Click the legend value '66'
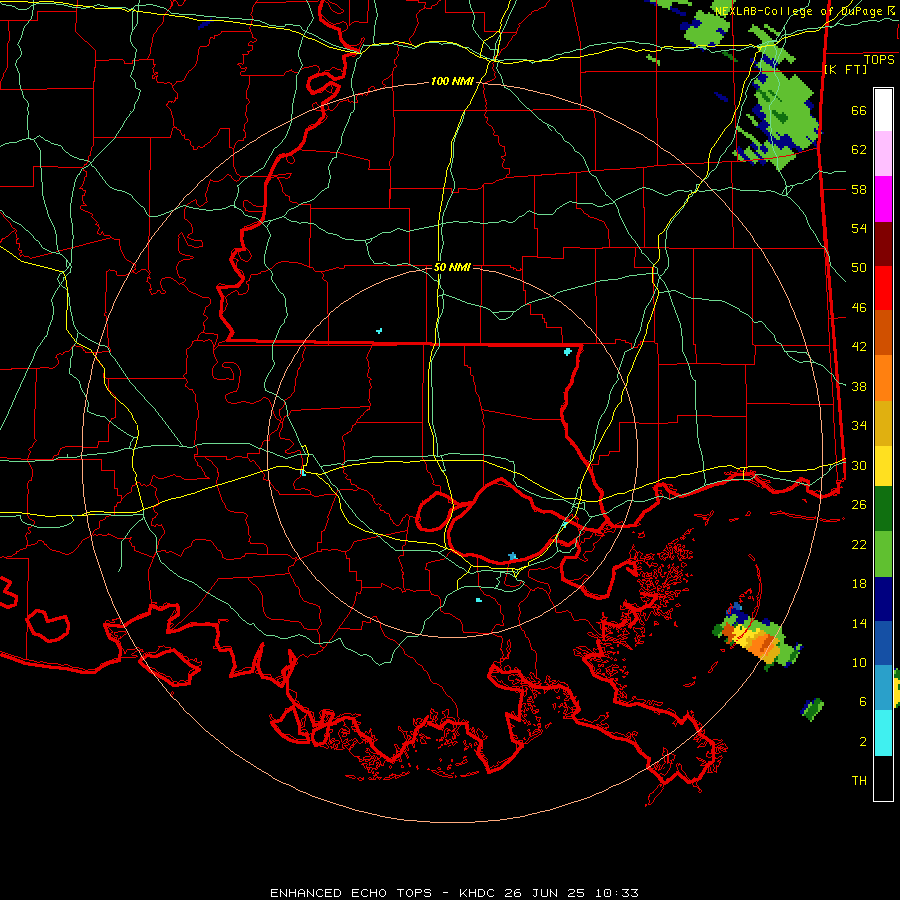900x900 pixels. coord(859,111)
